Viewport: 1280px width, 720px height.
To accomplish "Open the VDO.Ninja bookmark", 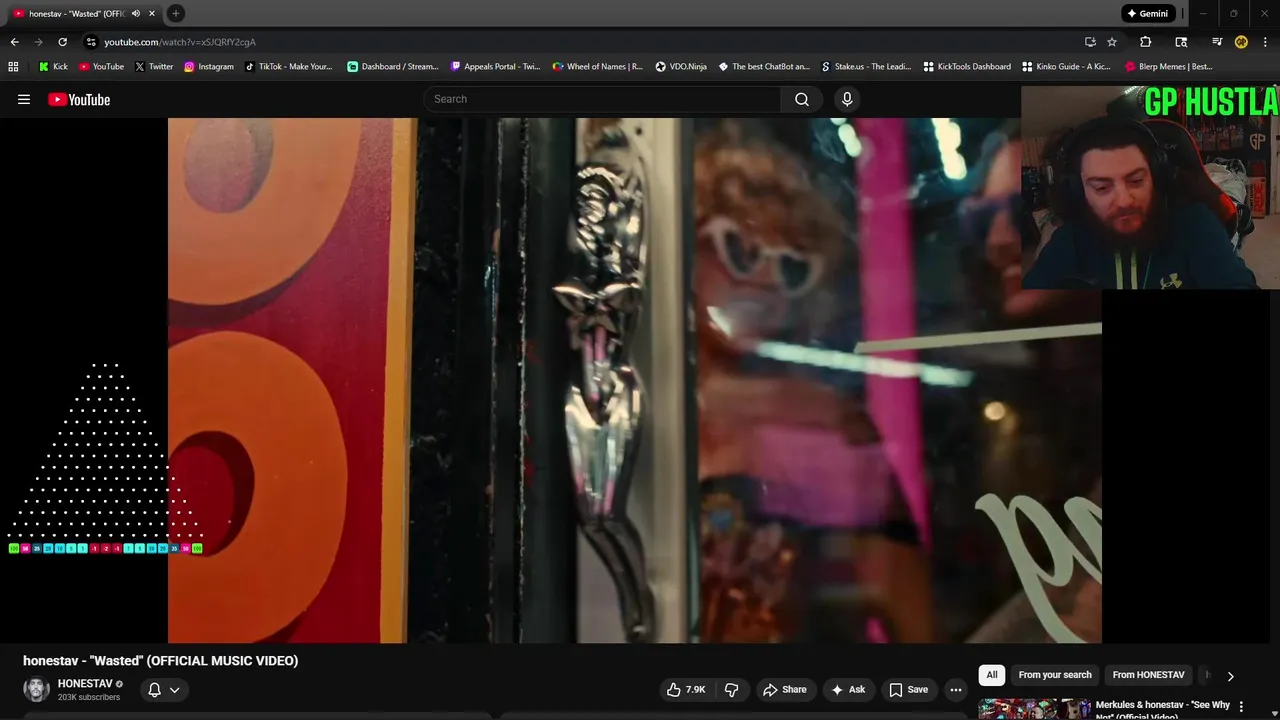I will pyautogui.click(x=681, y=67).
